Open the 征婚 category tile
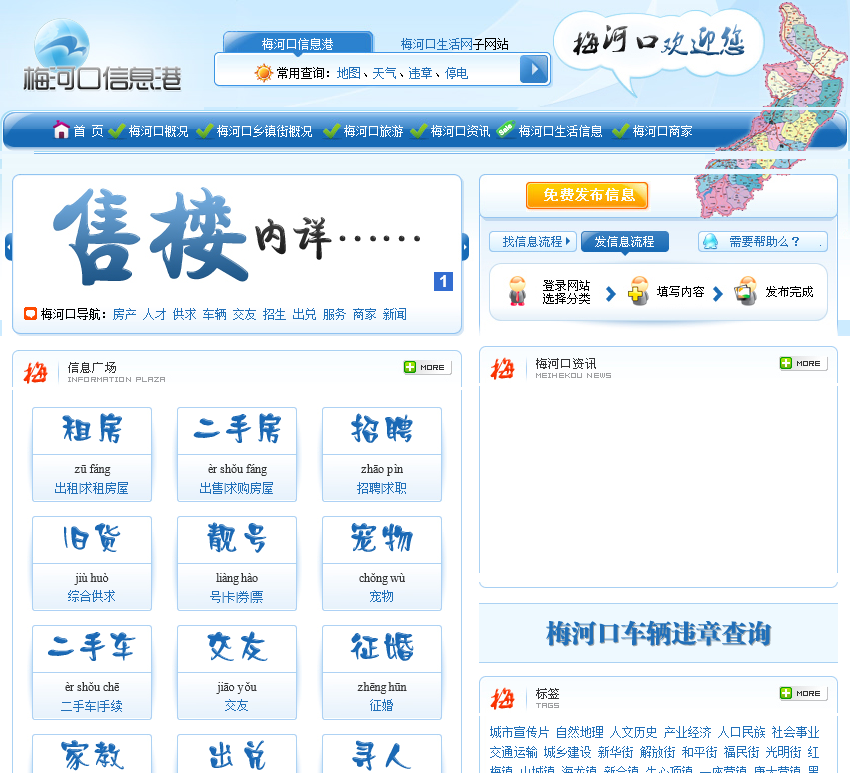 (382, 672)
